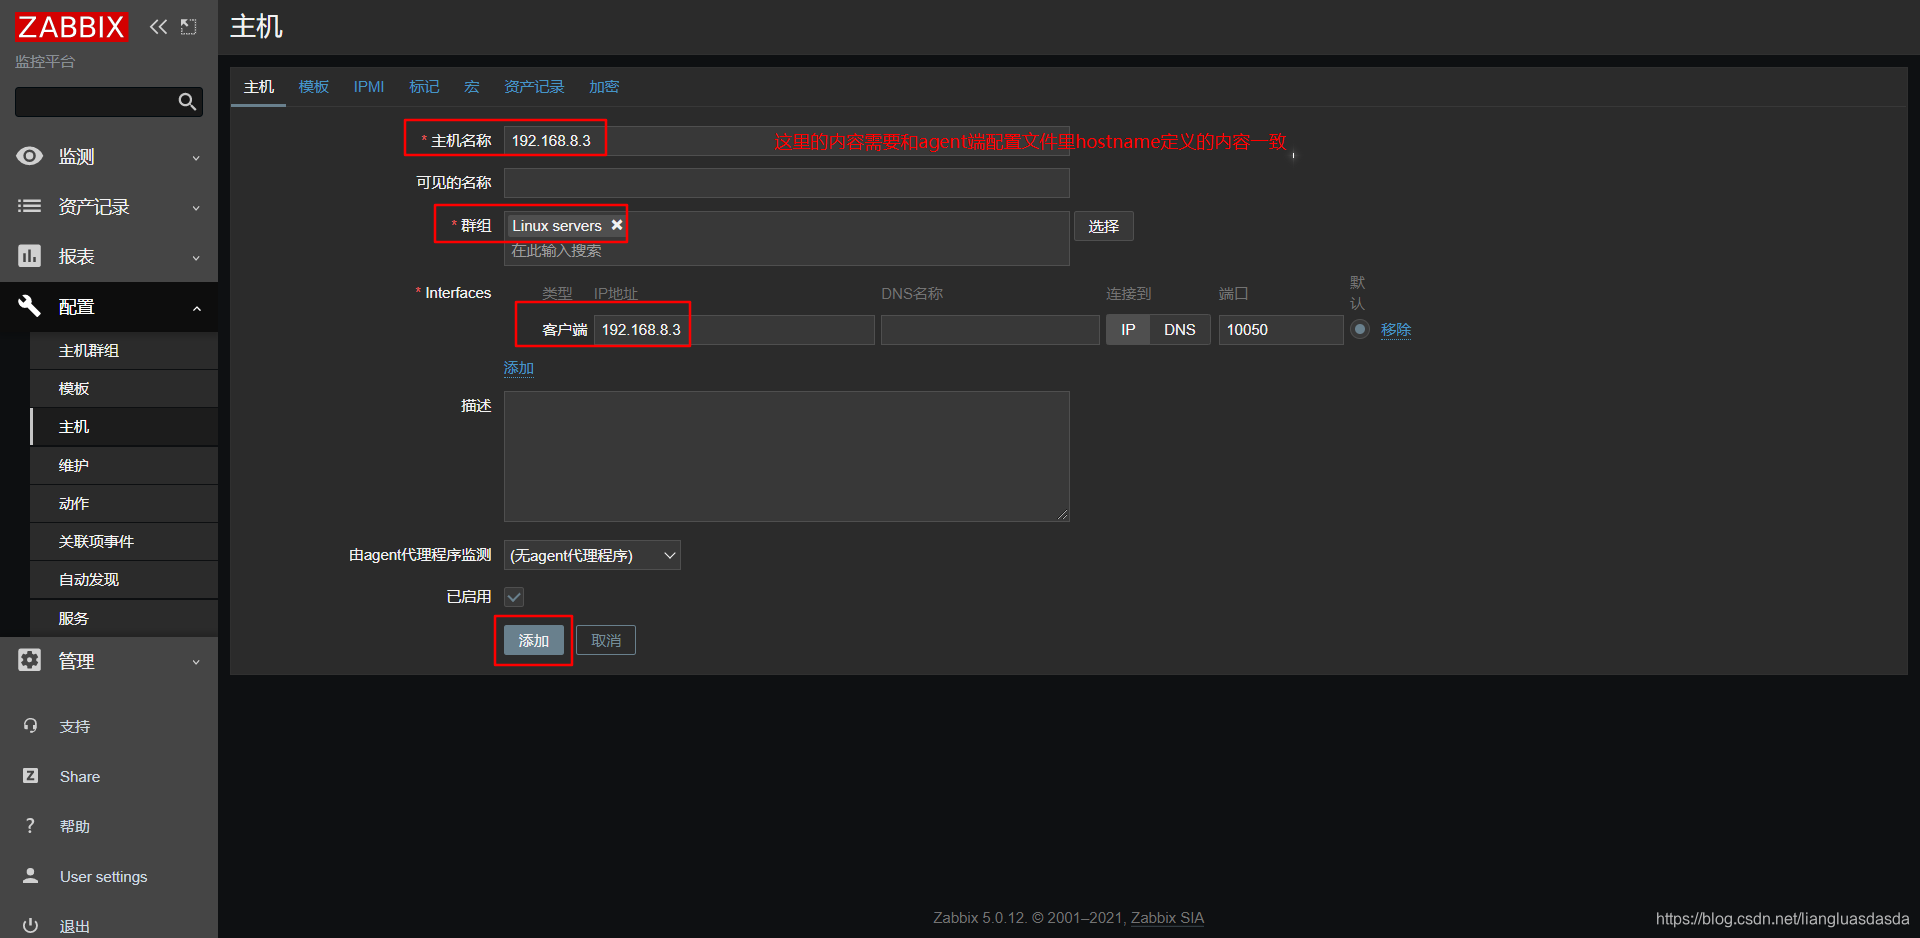
Task: Focus the 描述 text area
Action: coord(787,456)
